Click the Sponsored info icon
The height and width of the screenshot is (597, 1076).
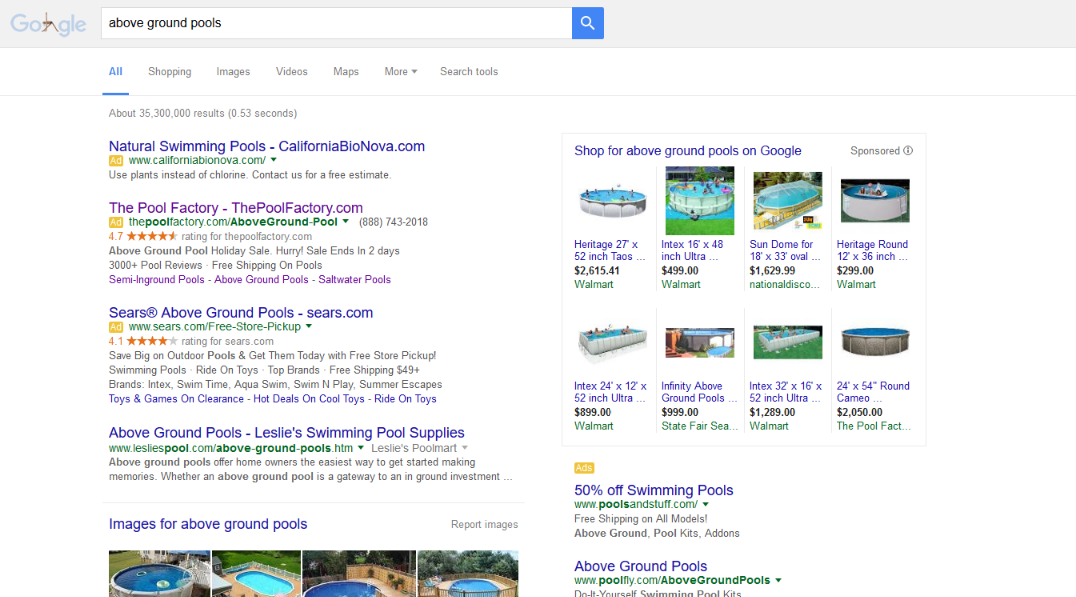pyautogui.click(x=908, y=150)
